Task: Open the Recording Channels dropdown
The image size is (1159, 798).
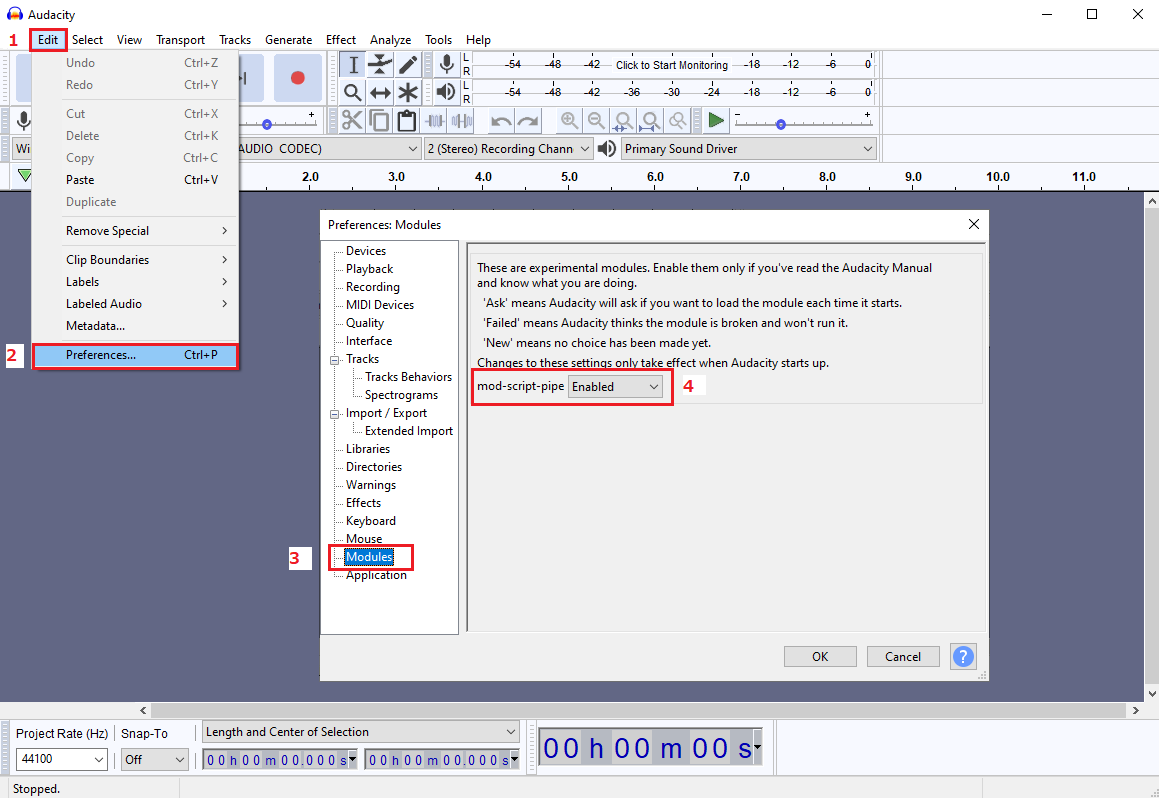Action: (x=509, y=149)
